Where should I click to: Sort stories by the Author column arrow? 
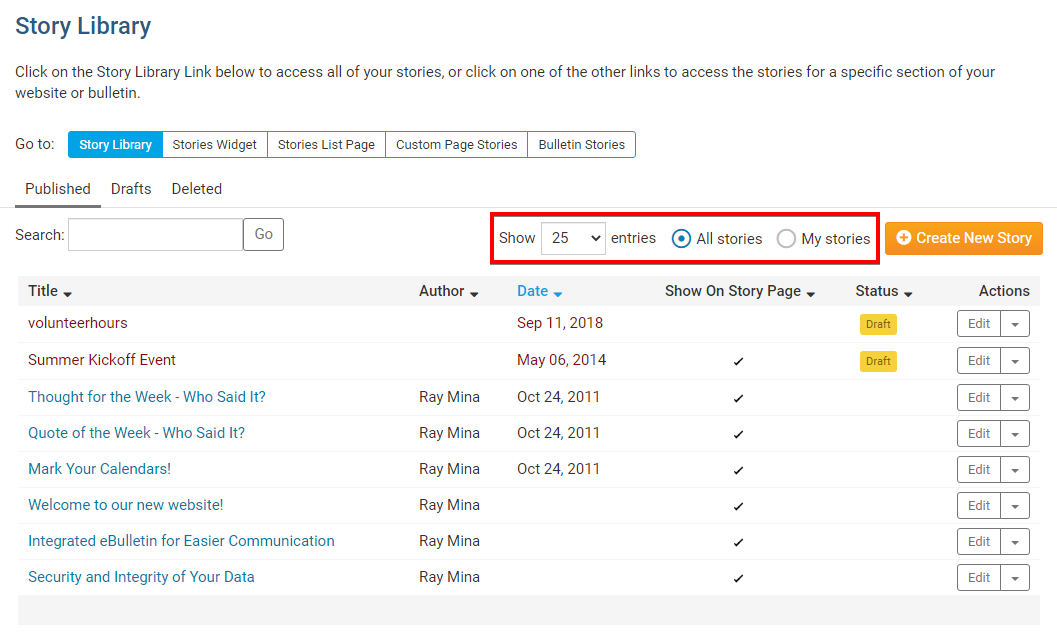tap(474, 293)
